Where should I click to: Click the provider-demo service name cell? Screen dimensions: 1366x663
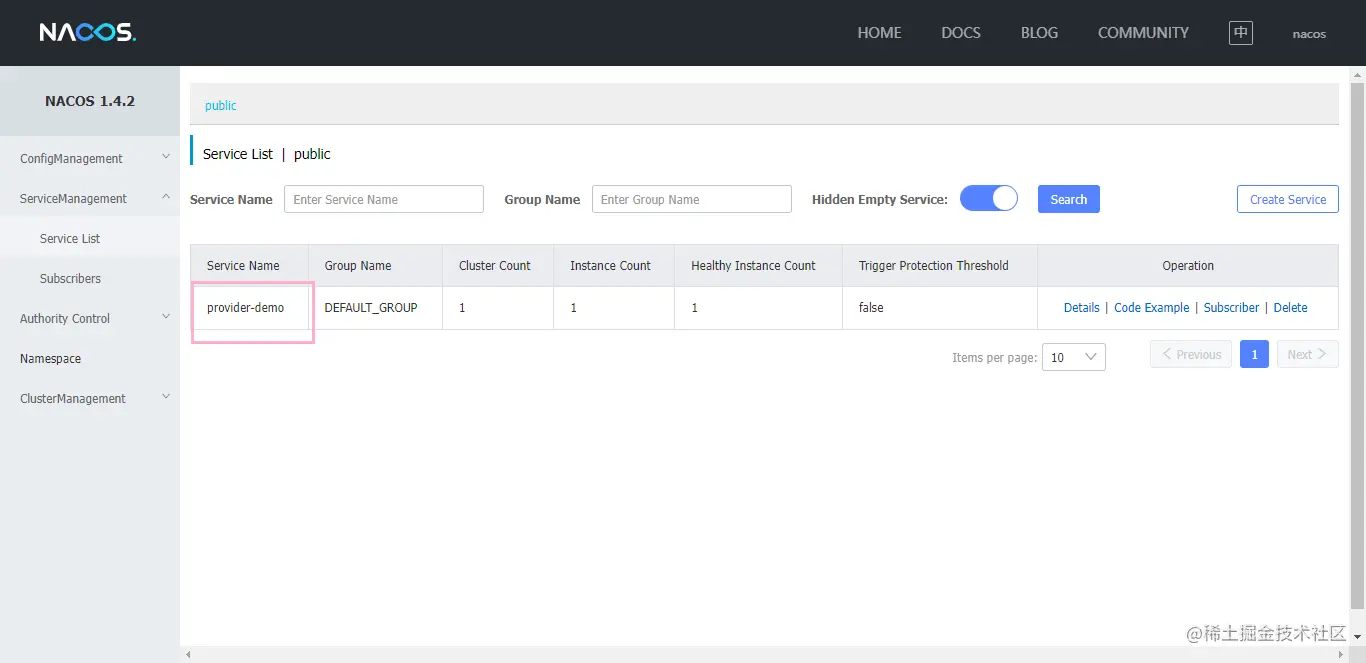pyautogui.click(x=249, y=308)
